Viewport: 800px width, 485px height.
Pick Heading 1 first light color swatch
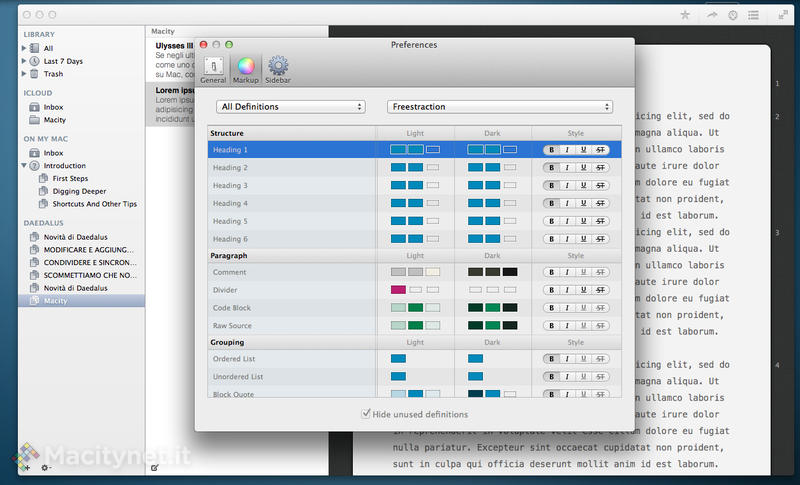click(x=398, y=149)
